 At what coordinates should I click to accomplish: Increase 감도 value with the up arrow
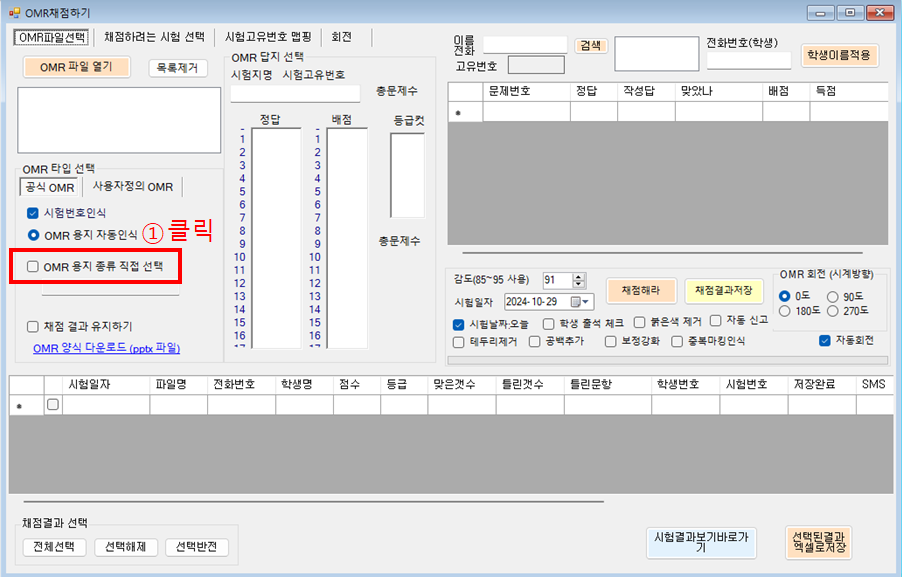579,276
